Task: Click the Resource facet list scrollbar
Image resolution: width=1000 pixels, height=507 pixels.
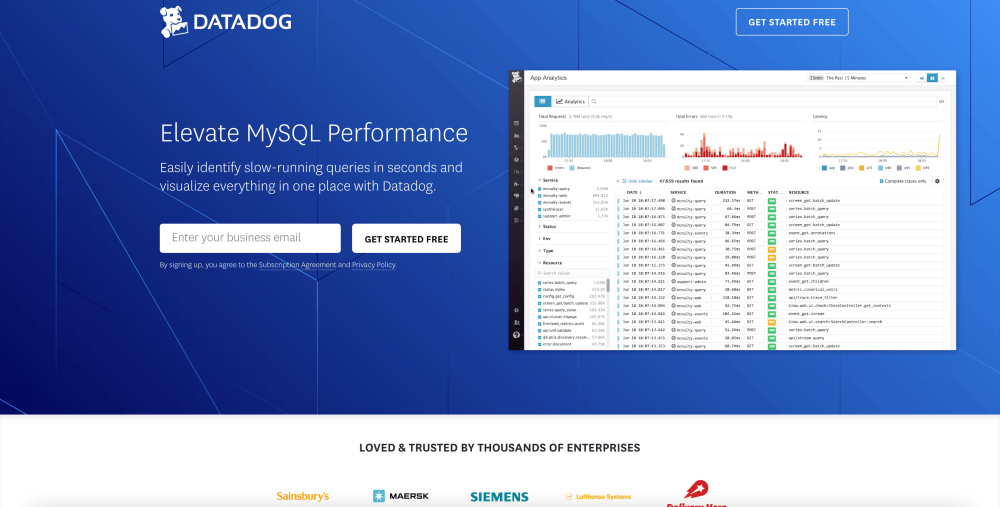Action: (607, 285)
